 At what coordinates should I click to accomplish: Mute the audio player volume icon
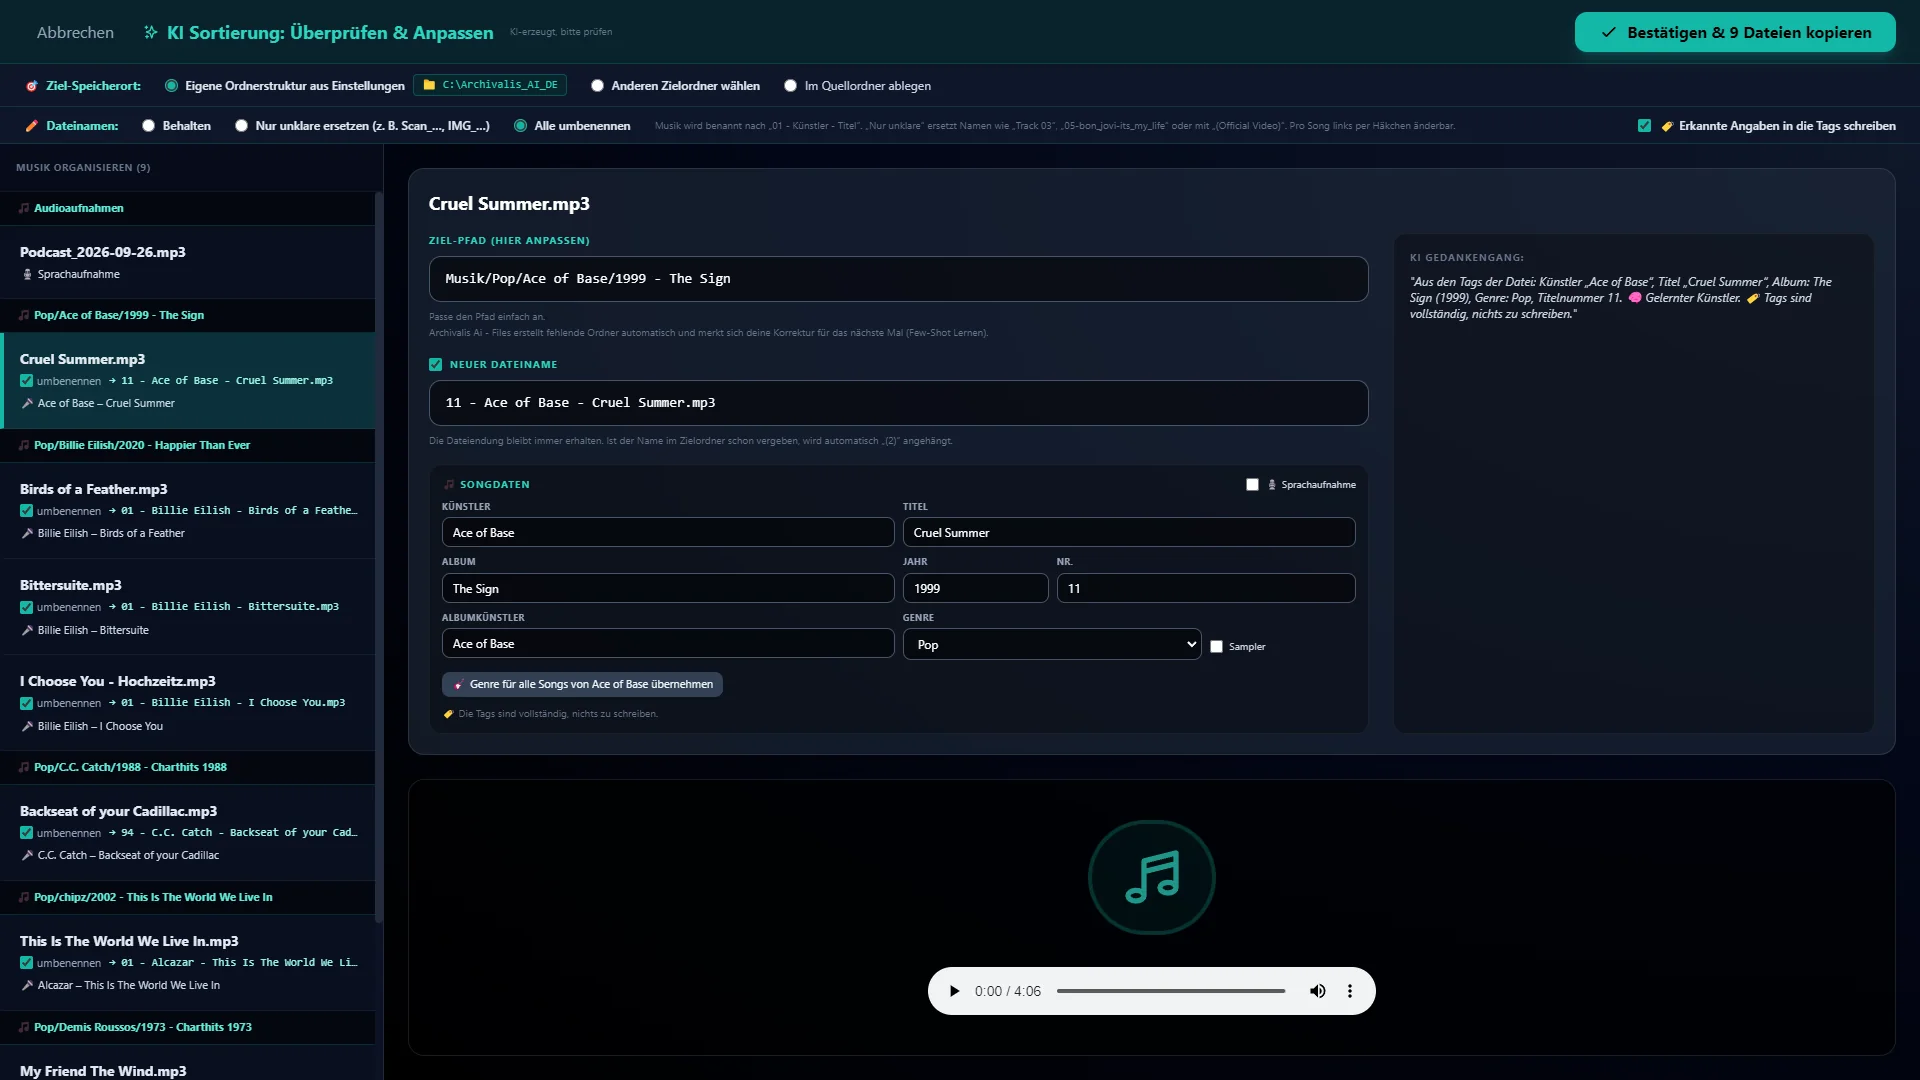pyautogui.click(x=1318, y=991)
